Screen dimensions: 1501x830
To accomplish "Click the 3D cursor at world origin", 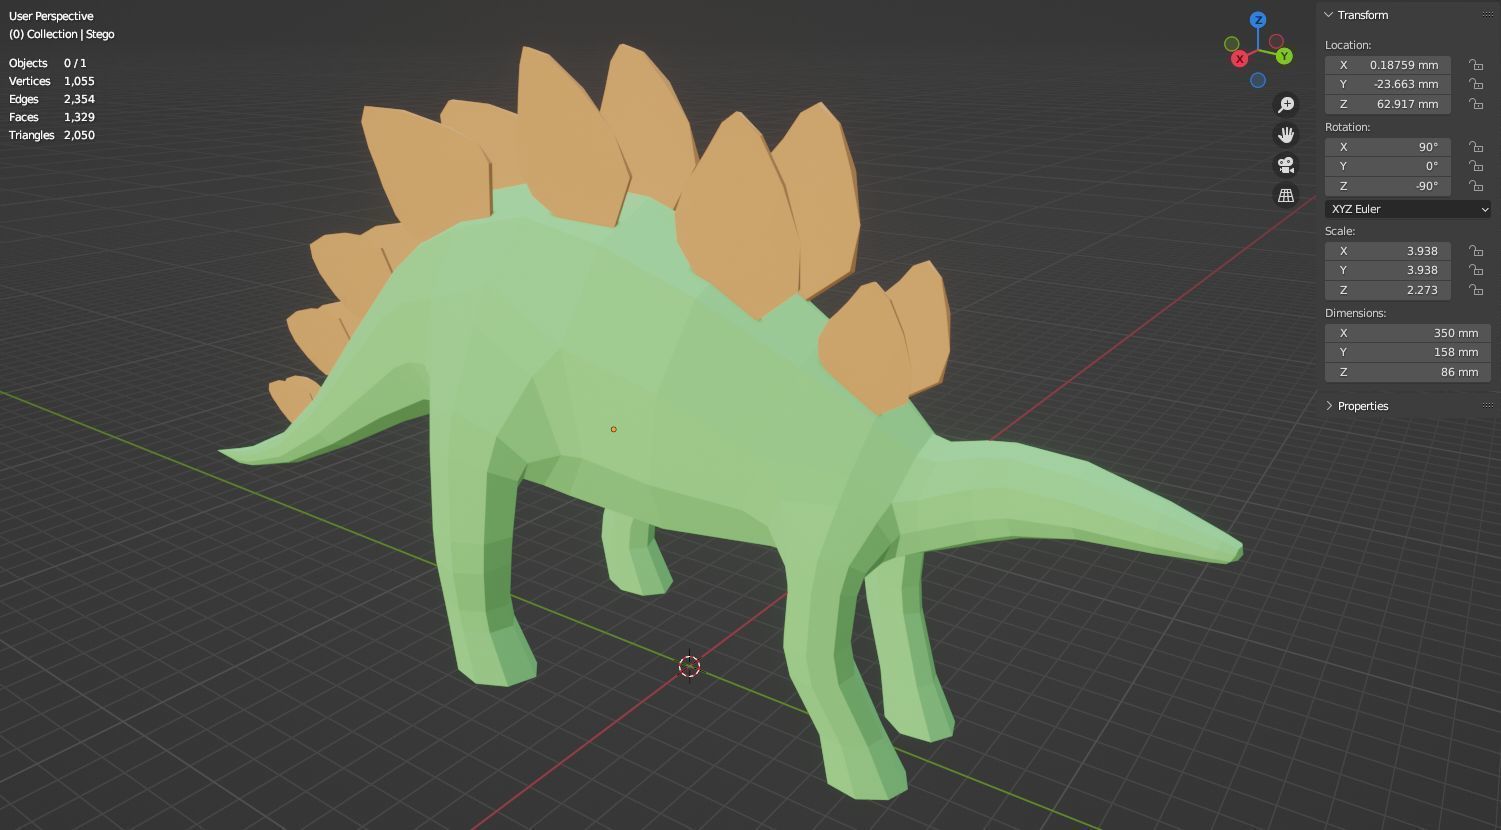I will pyautogui.click(x=689, y=667).
